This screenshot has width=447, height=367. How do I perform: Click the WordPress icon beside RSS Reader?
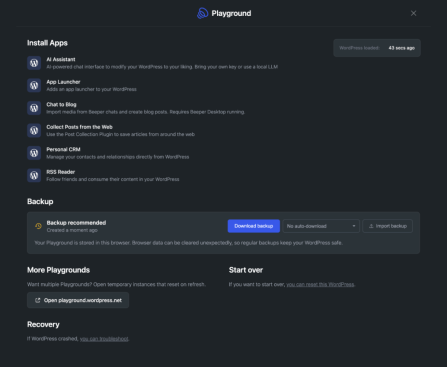(x=34, y=175)
